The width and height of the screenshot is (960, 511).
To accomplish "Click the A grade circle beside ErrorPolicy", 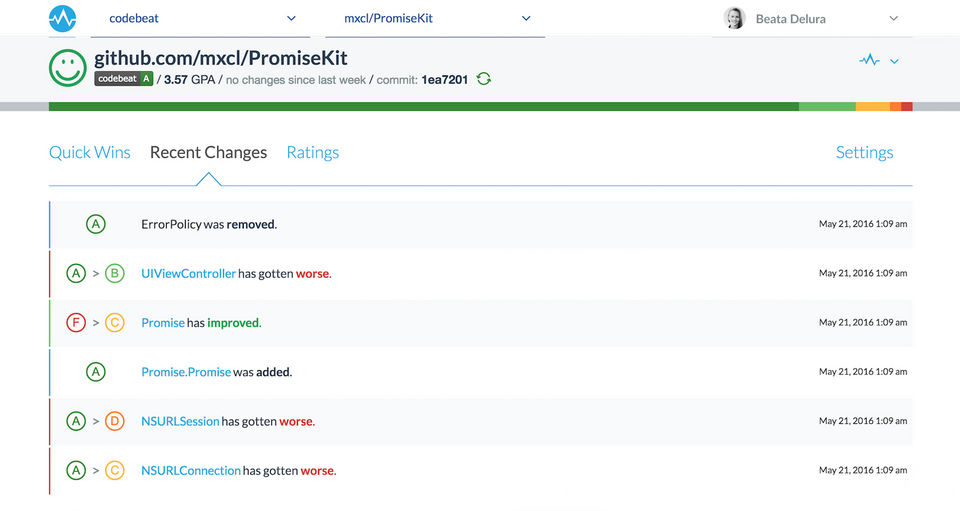I will 96,224.
